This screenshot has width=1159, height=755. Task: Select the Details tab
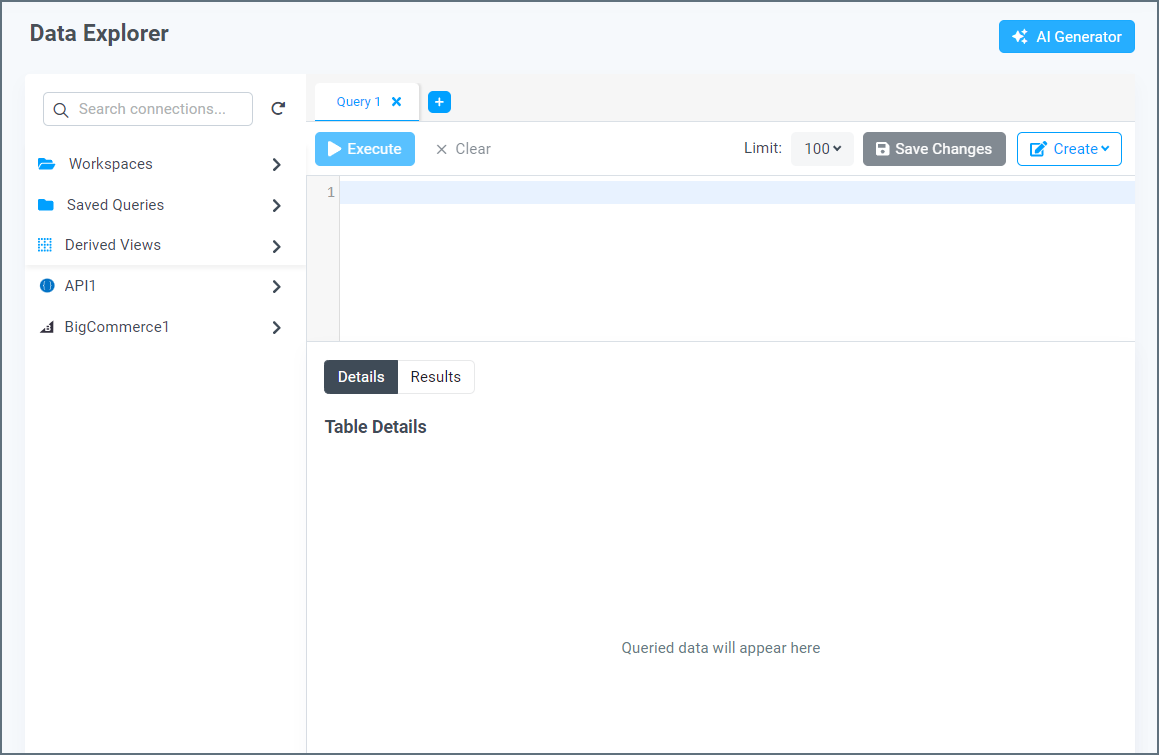point(361,377)
